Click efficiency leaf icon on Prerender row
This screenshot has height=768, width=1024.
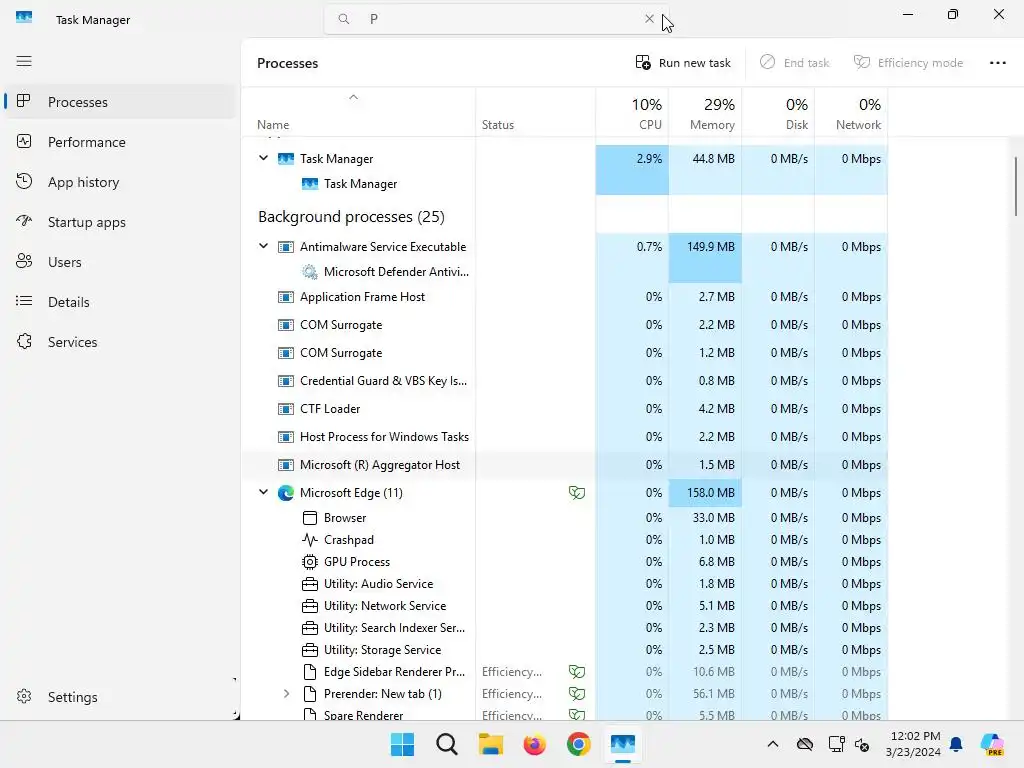tap(577, 694)
